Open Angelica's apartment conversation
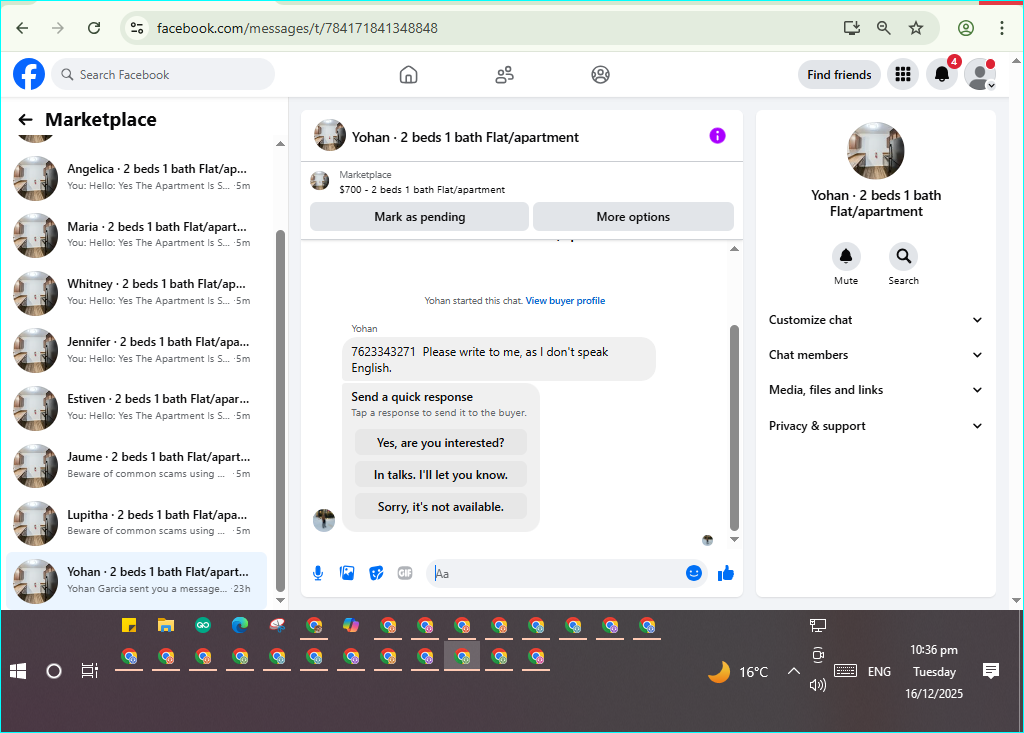Viewport: 1024px width, 733px height. 137,178
